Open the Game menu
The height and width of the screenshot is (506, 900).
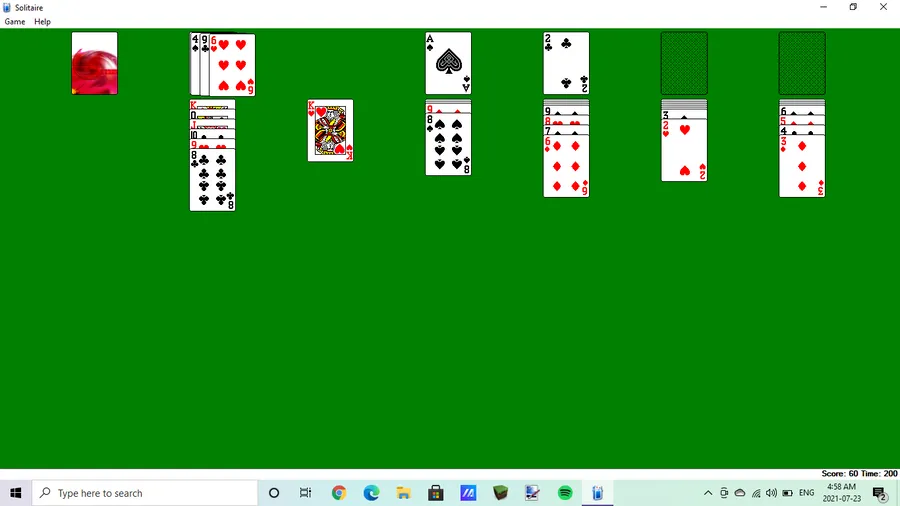[x=15, y=22]
